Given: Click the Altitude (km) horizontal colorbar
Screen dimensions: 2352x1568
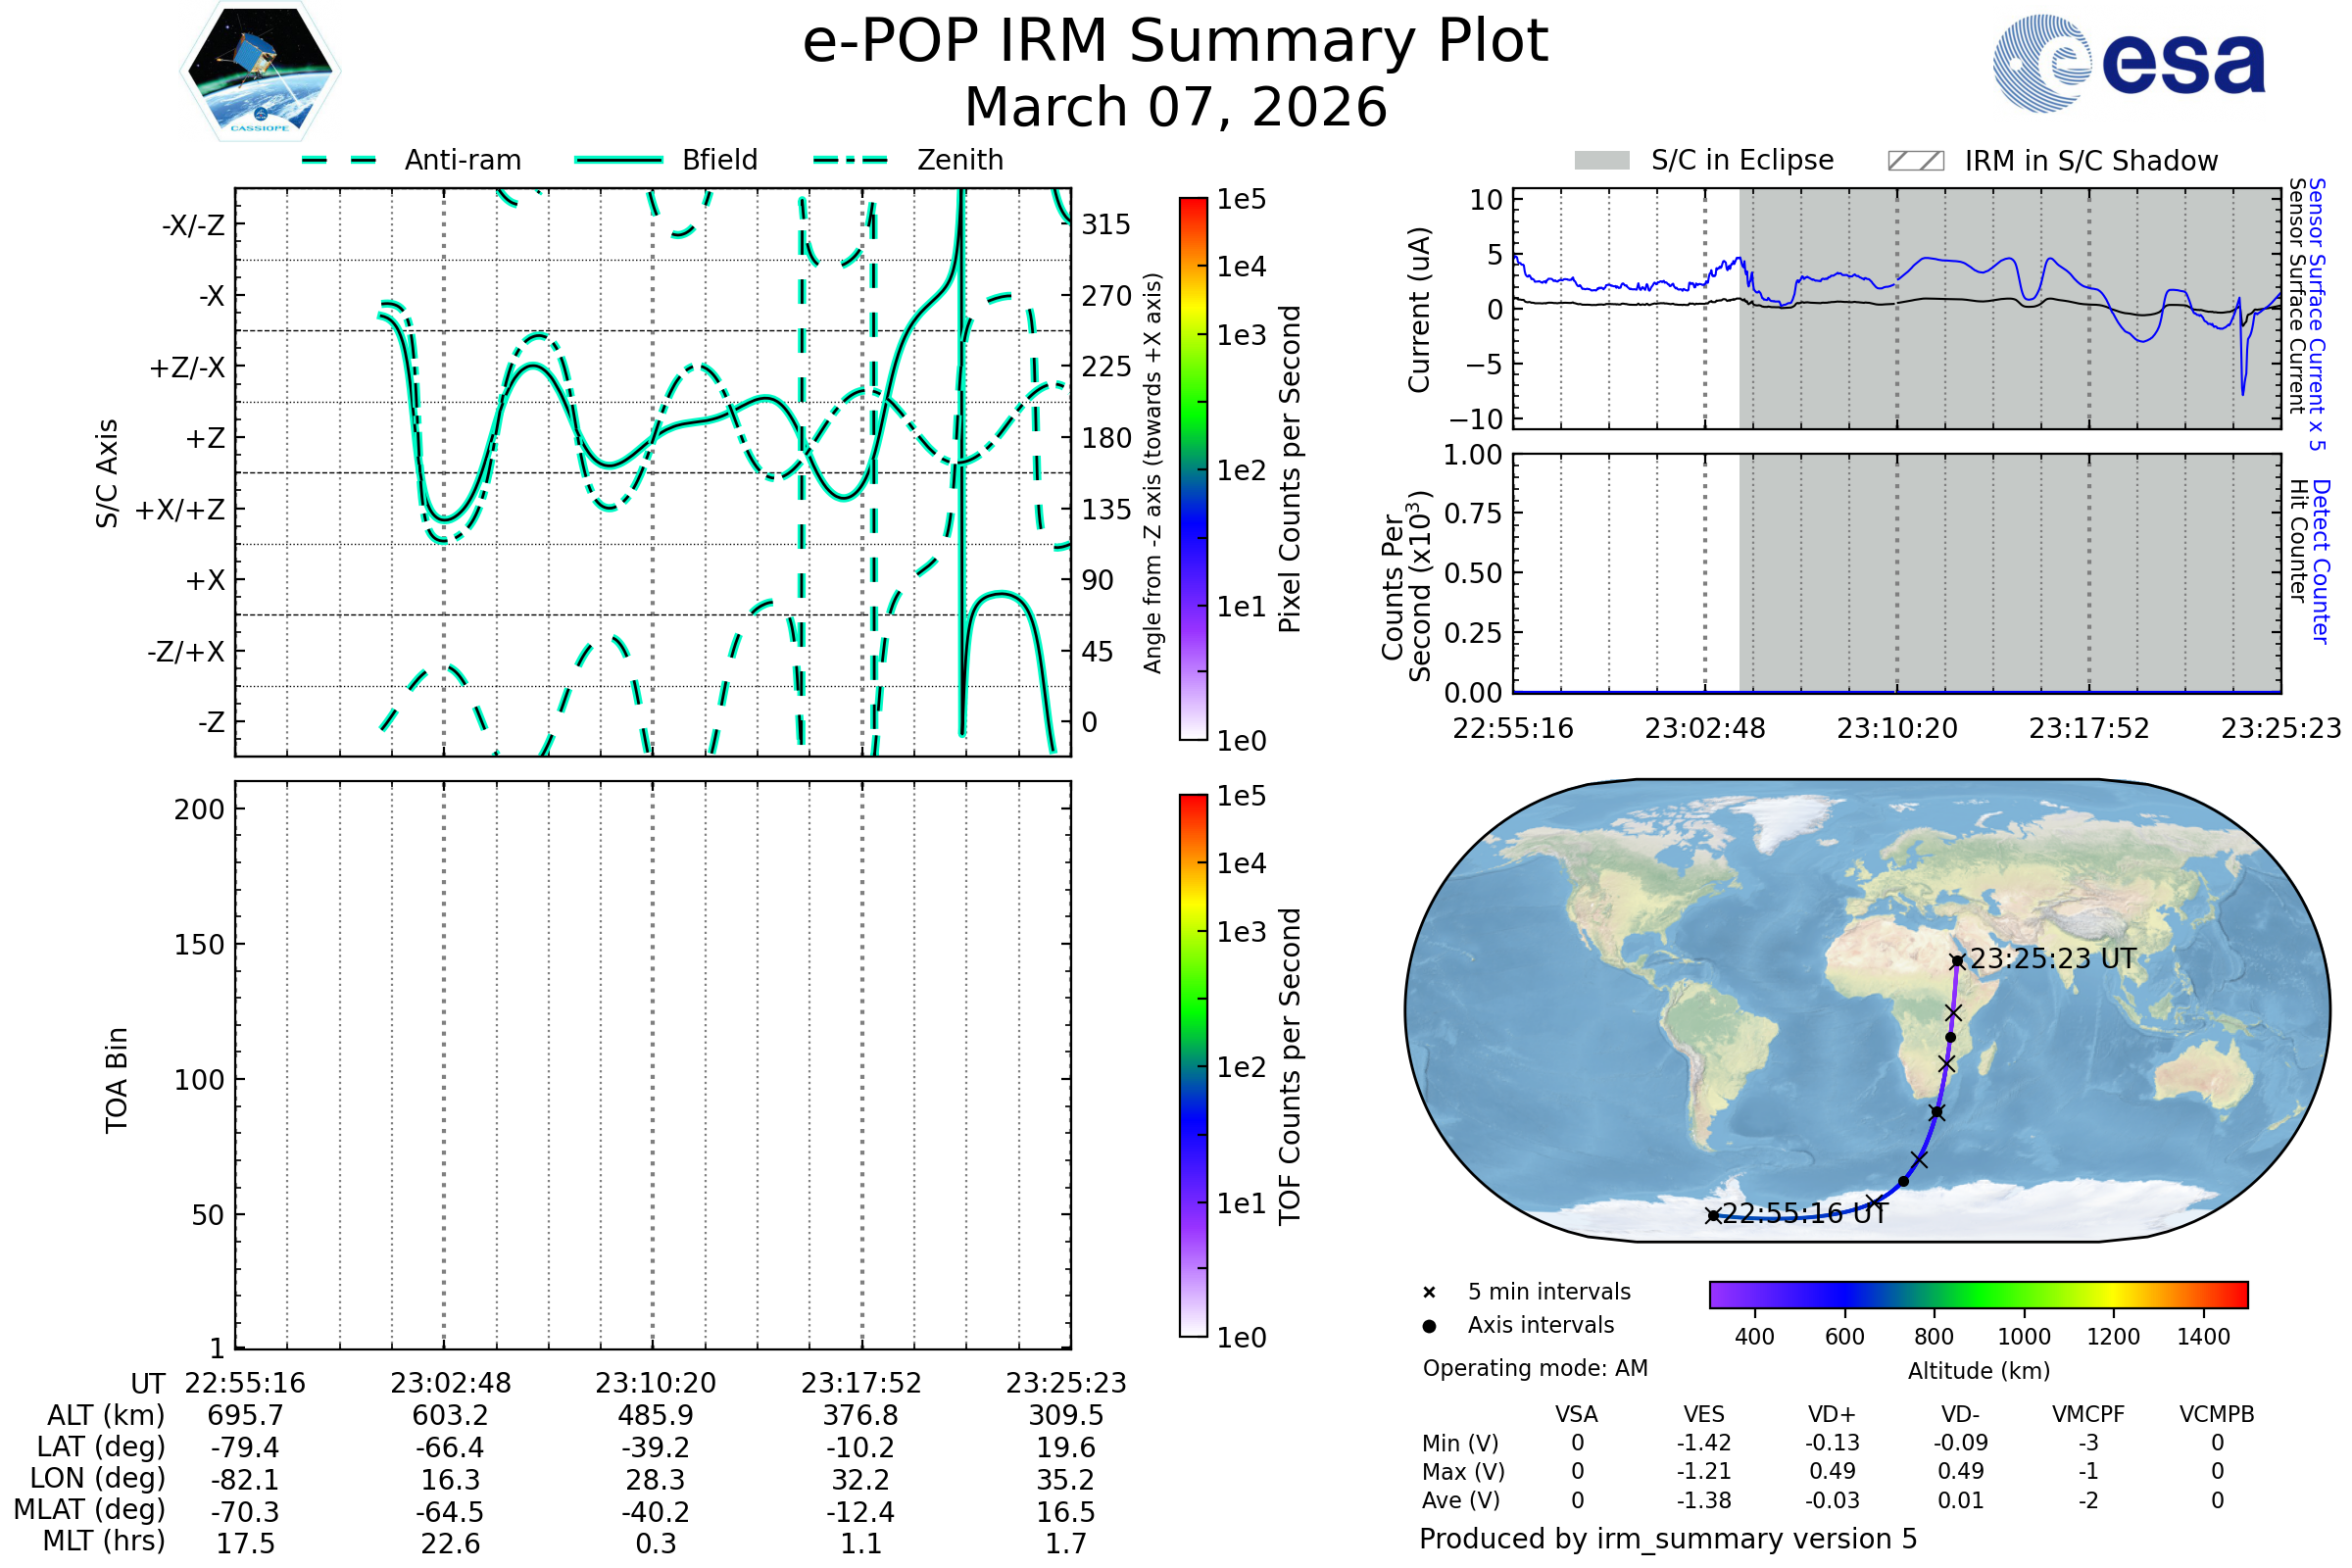Looking at the screenshot, I should (1978, 1294).
